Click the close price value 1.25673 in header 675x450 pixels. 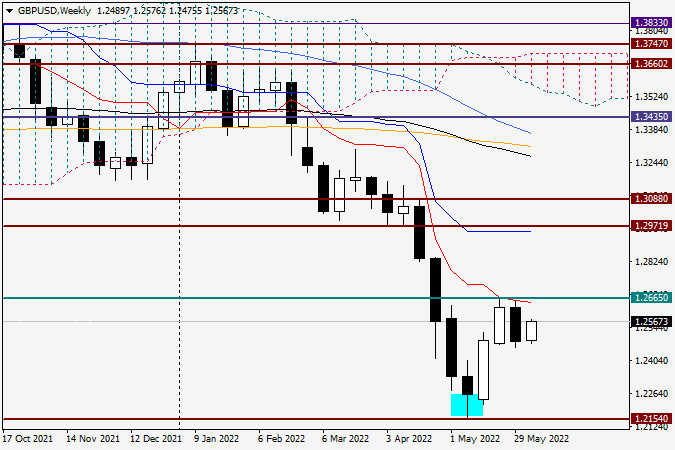tap(220, 11)
